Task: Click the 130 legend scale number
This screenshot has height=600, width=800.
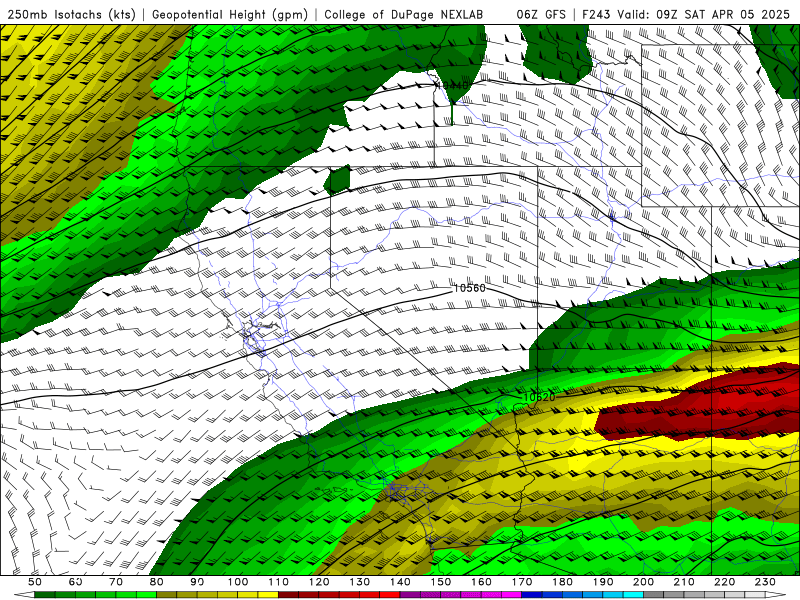Action: 360,582
